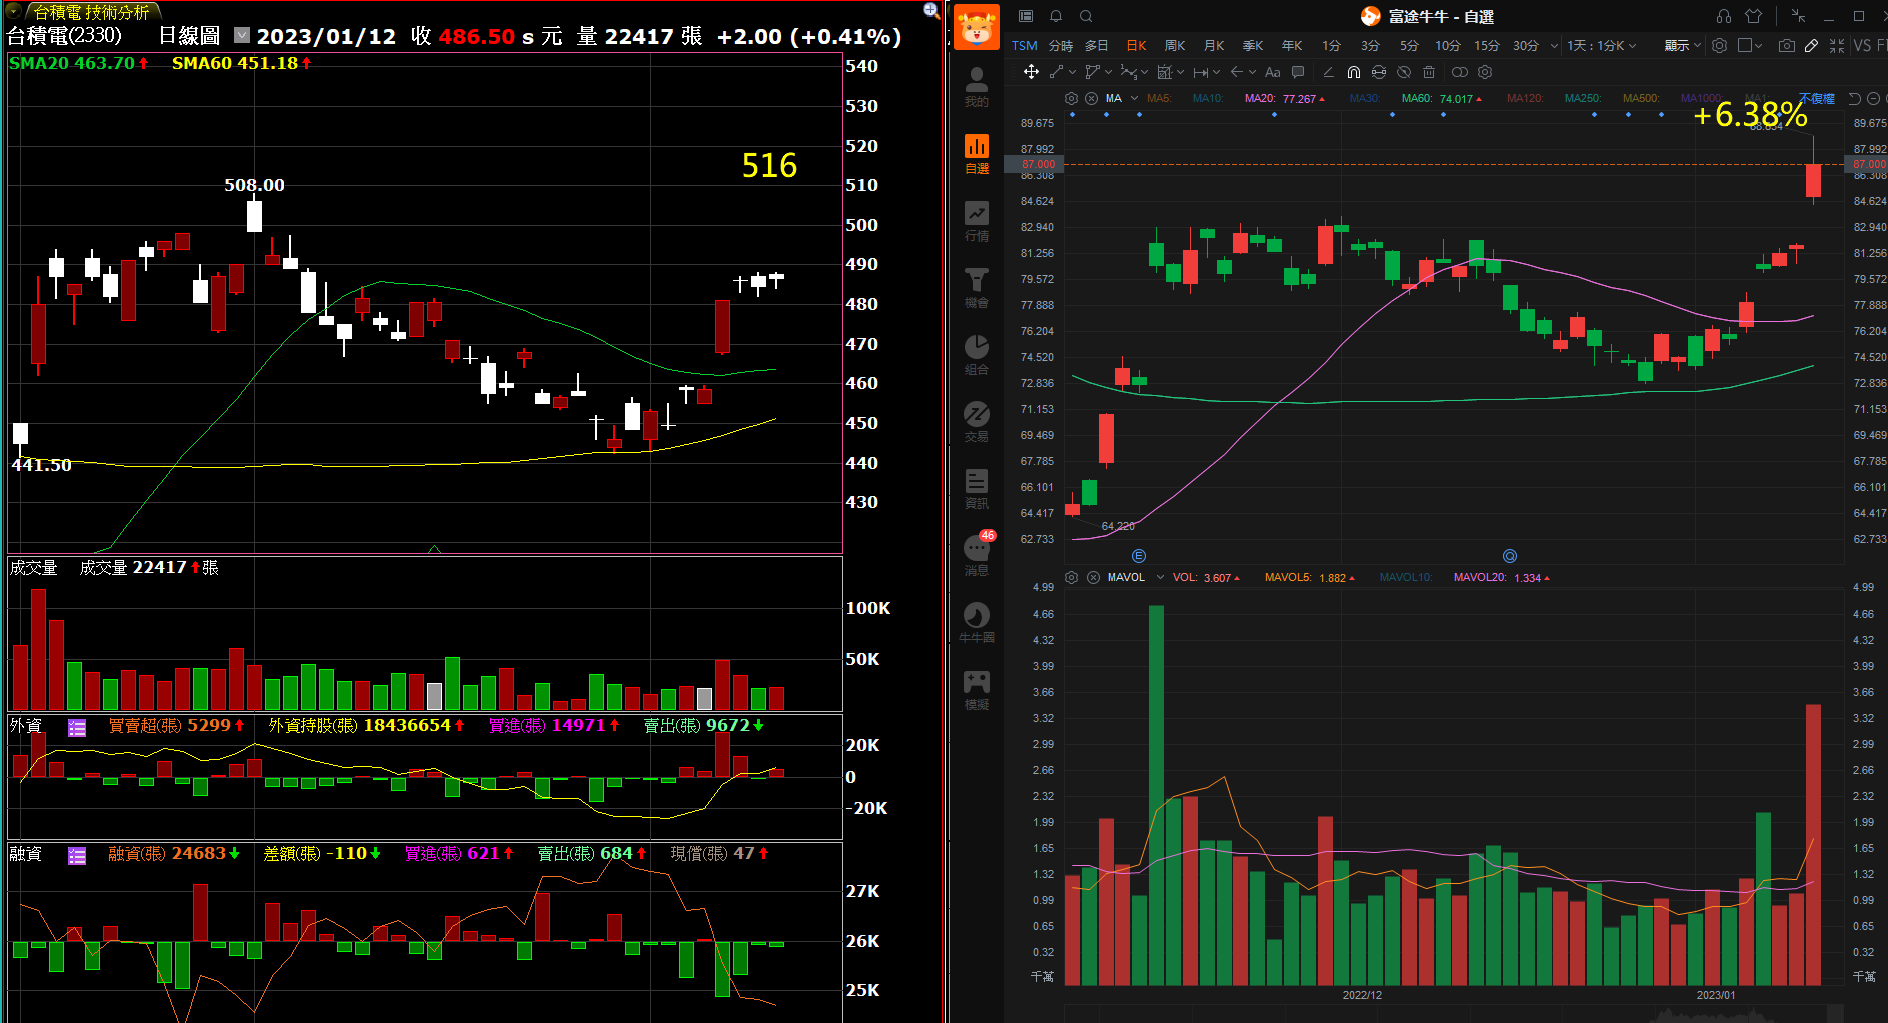Viewport: 1888px width, 1023px height.
Task: Open skin theme shirt icon
Action: (1754, 16)
